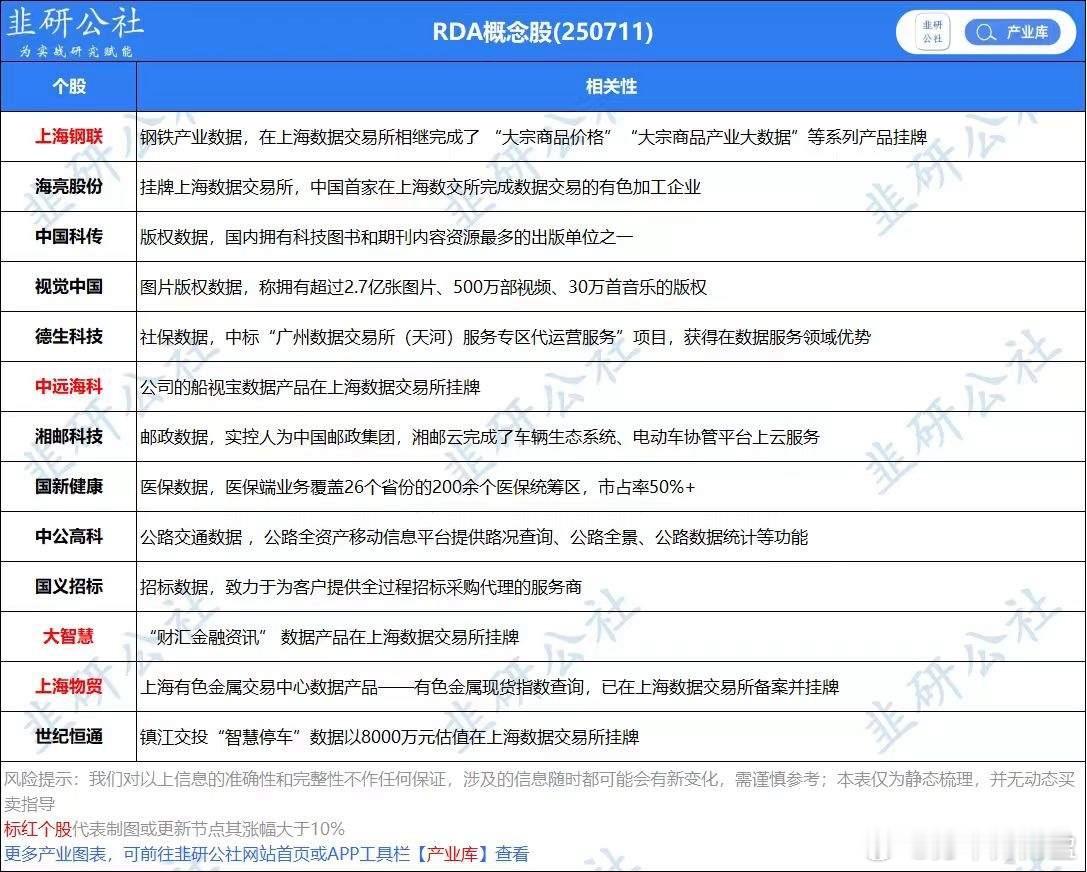Click the 为实战研究赋能 slogan
Viewport: 1087px width, 872px height.
[75, 51]
